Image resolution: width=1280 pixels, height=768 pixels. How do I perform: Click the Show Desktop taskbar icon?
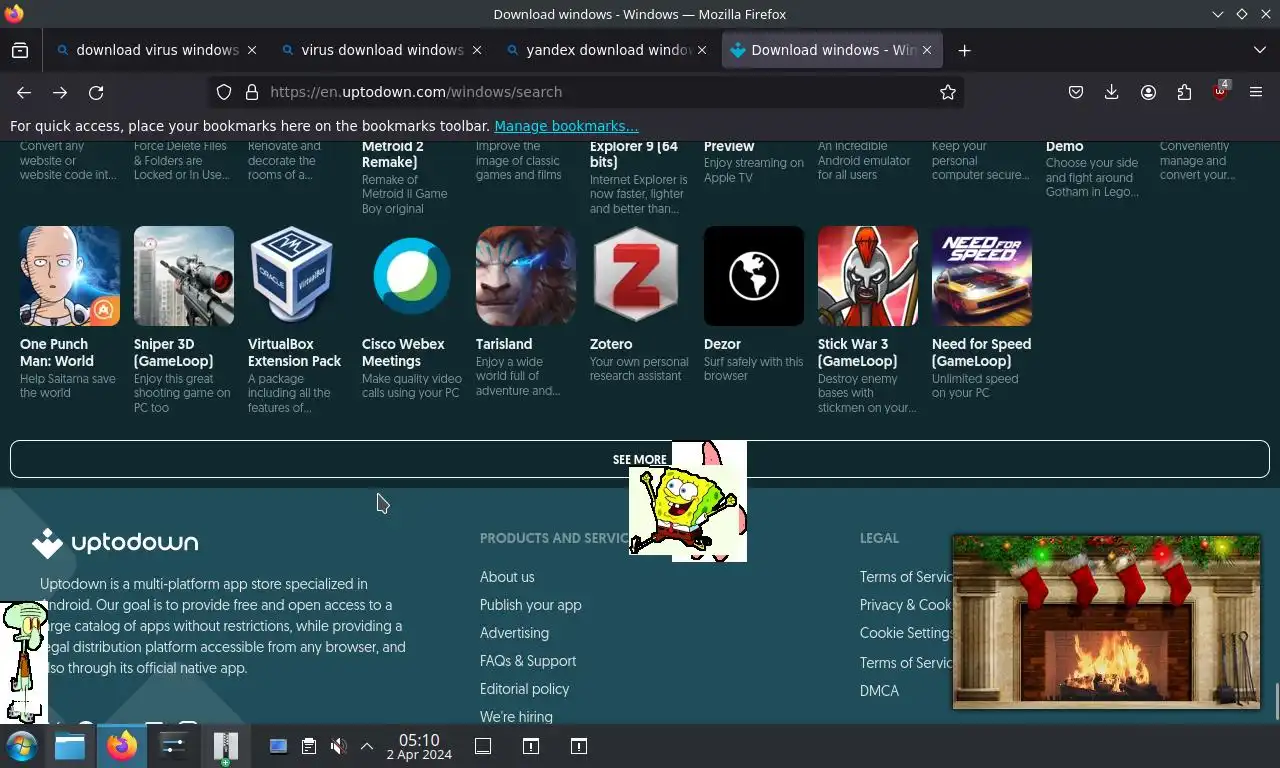(483, 746)
